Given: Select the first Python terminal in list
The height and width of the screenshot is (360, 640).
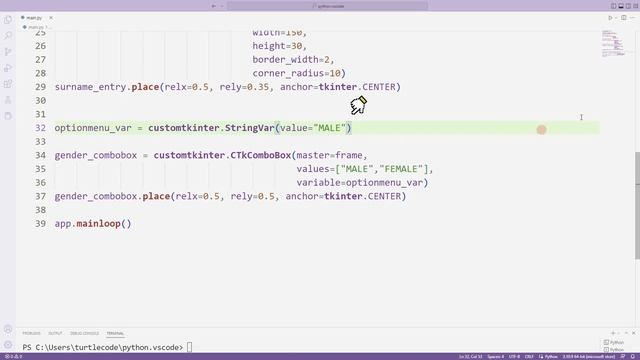Looking at the screenshot, I should tap(614, 342).
